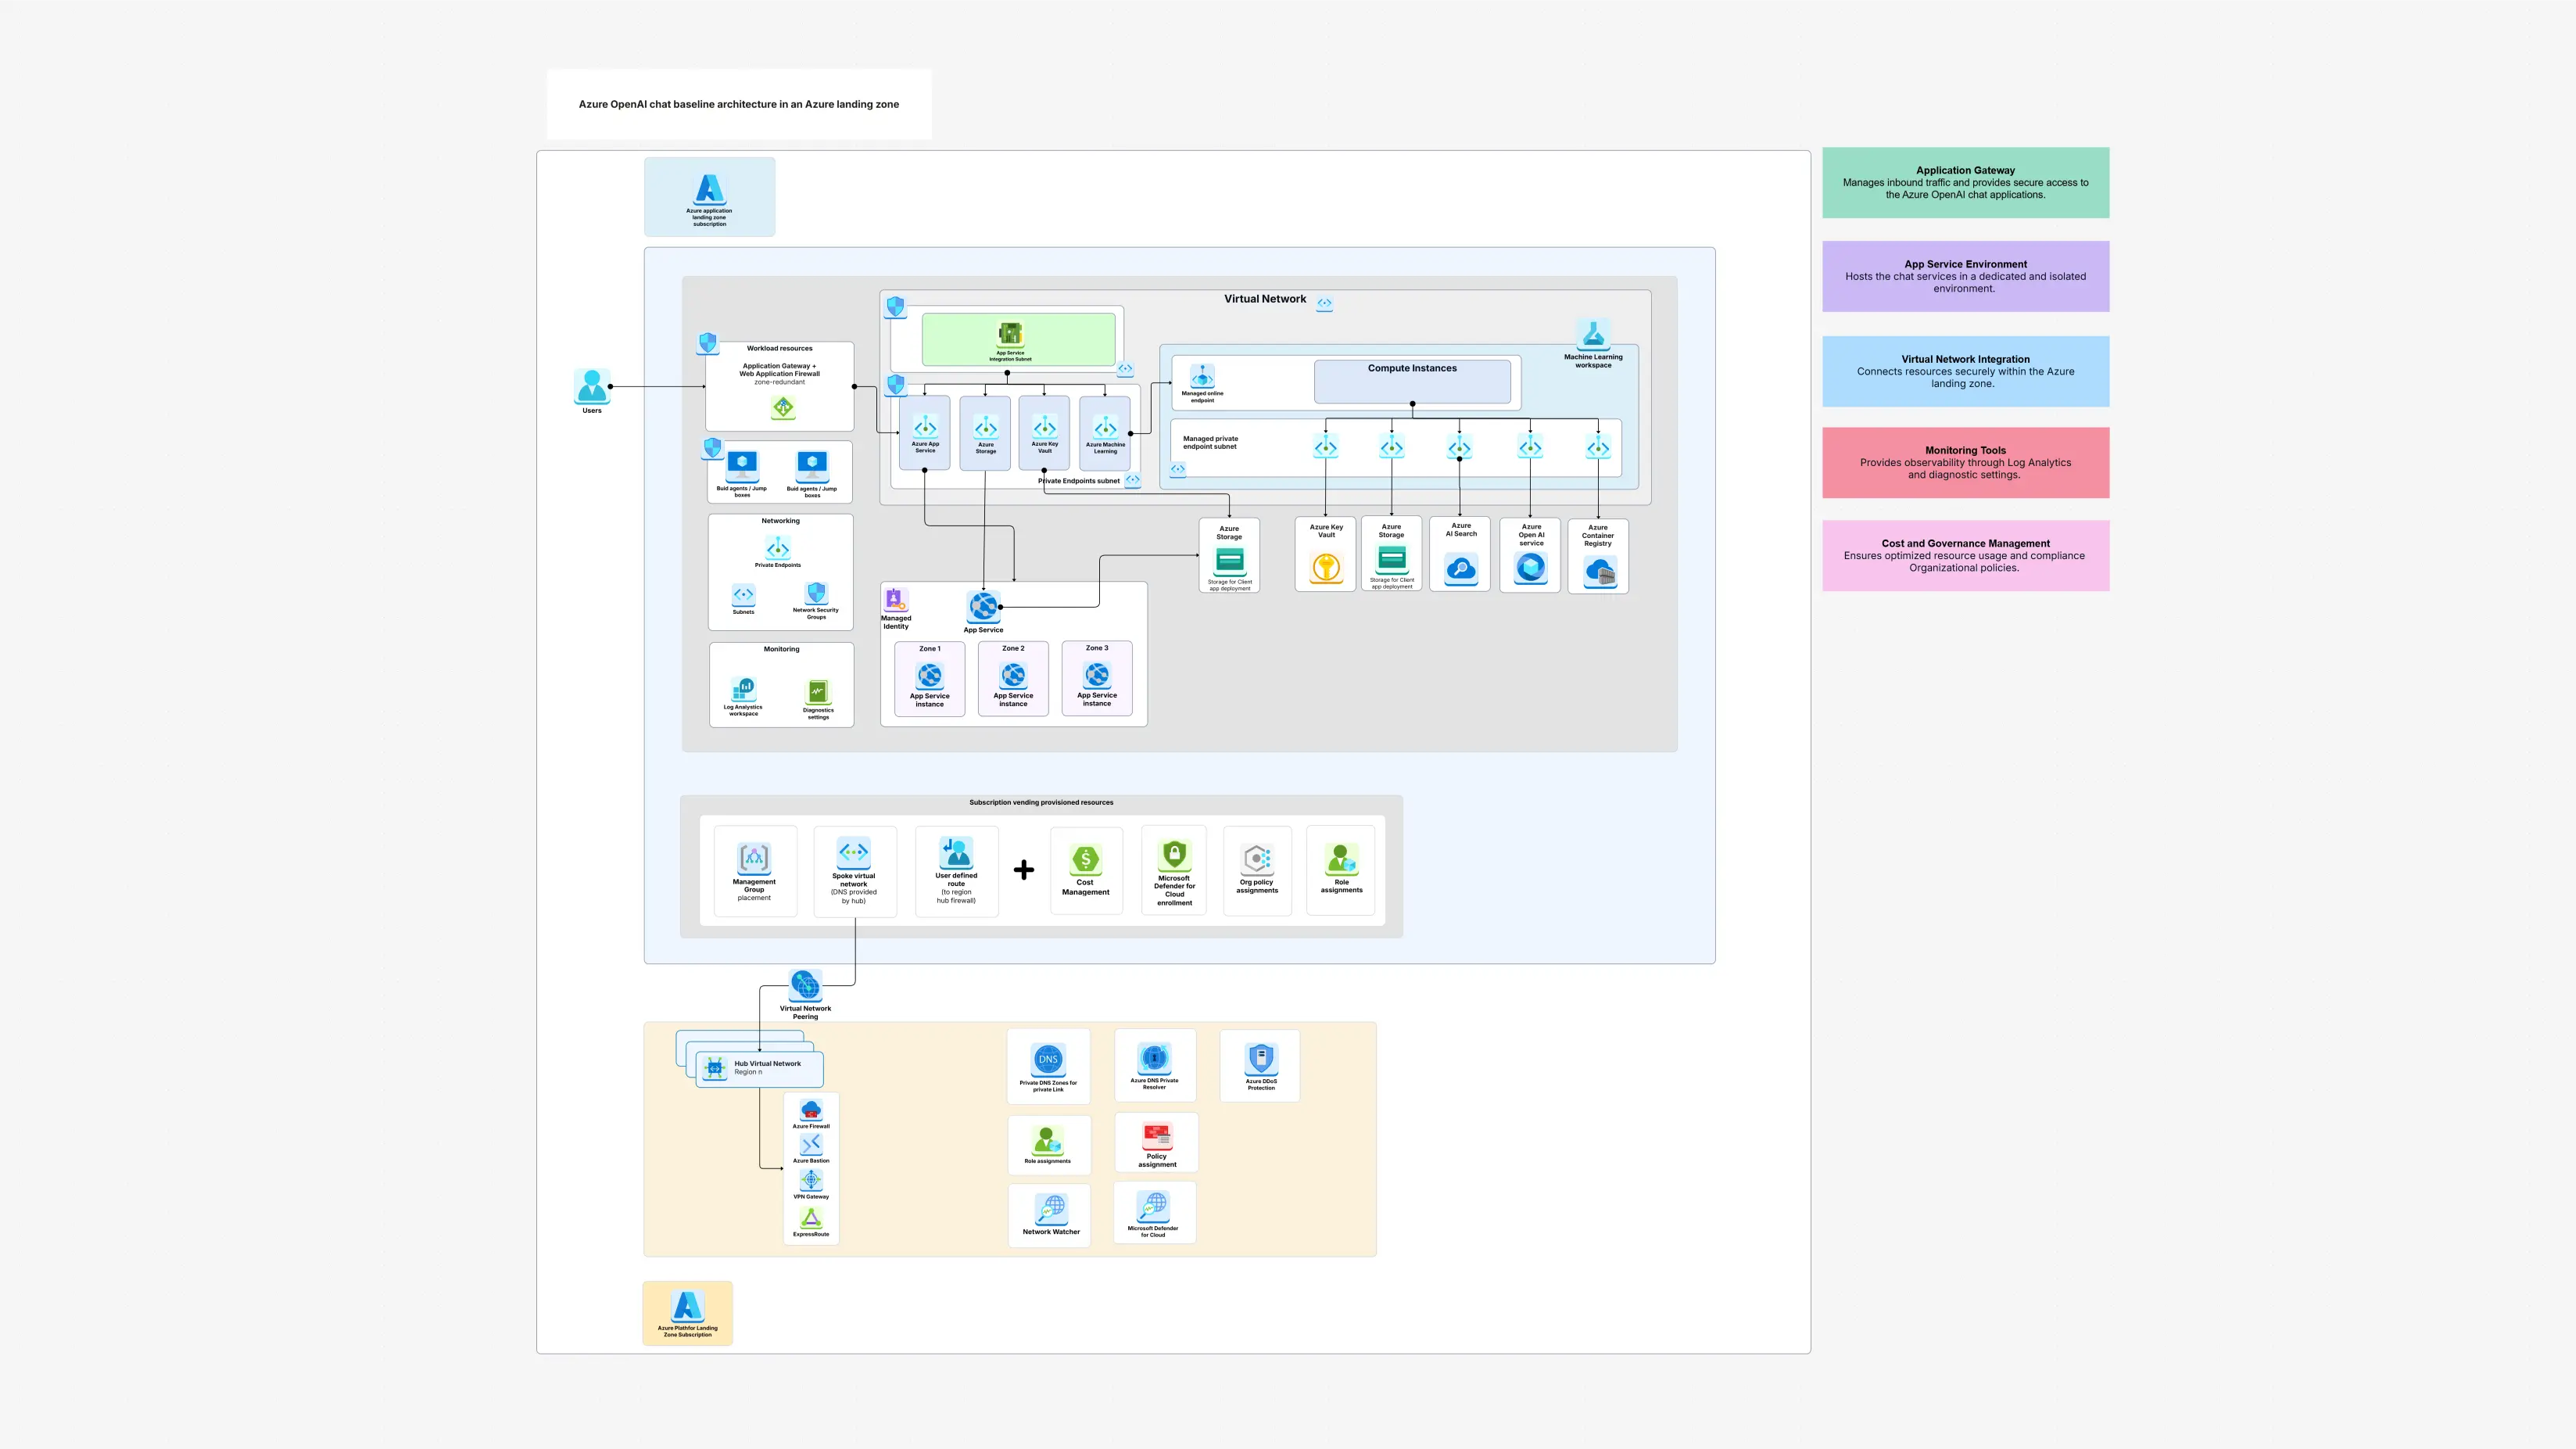This screenshot has height=1449, width=2576.
Task: Select the Private DNS Zones icon
Action: pyautogui.click(x=1048, y=1057)
